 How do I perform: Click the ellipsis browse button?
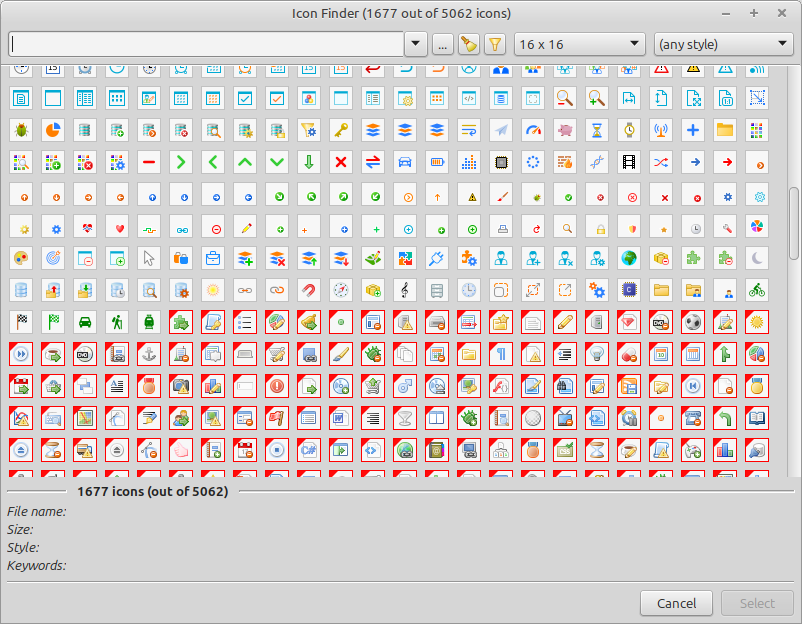click(443, 44)
